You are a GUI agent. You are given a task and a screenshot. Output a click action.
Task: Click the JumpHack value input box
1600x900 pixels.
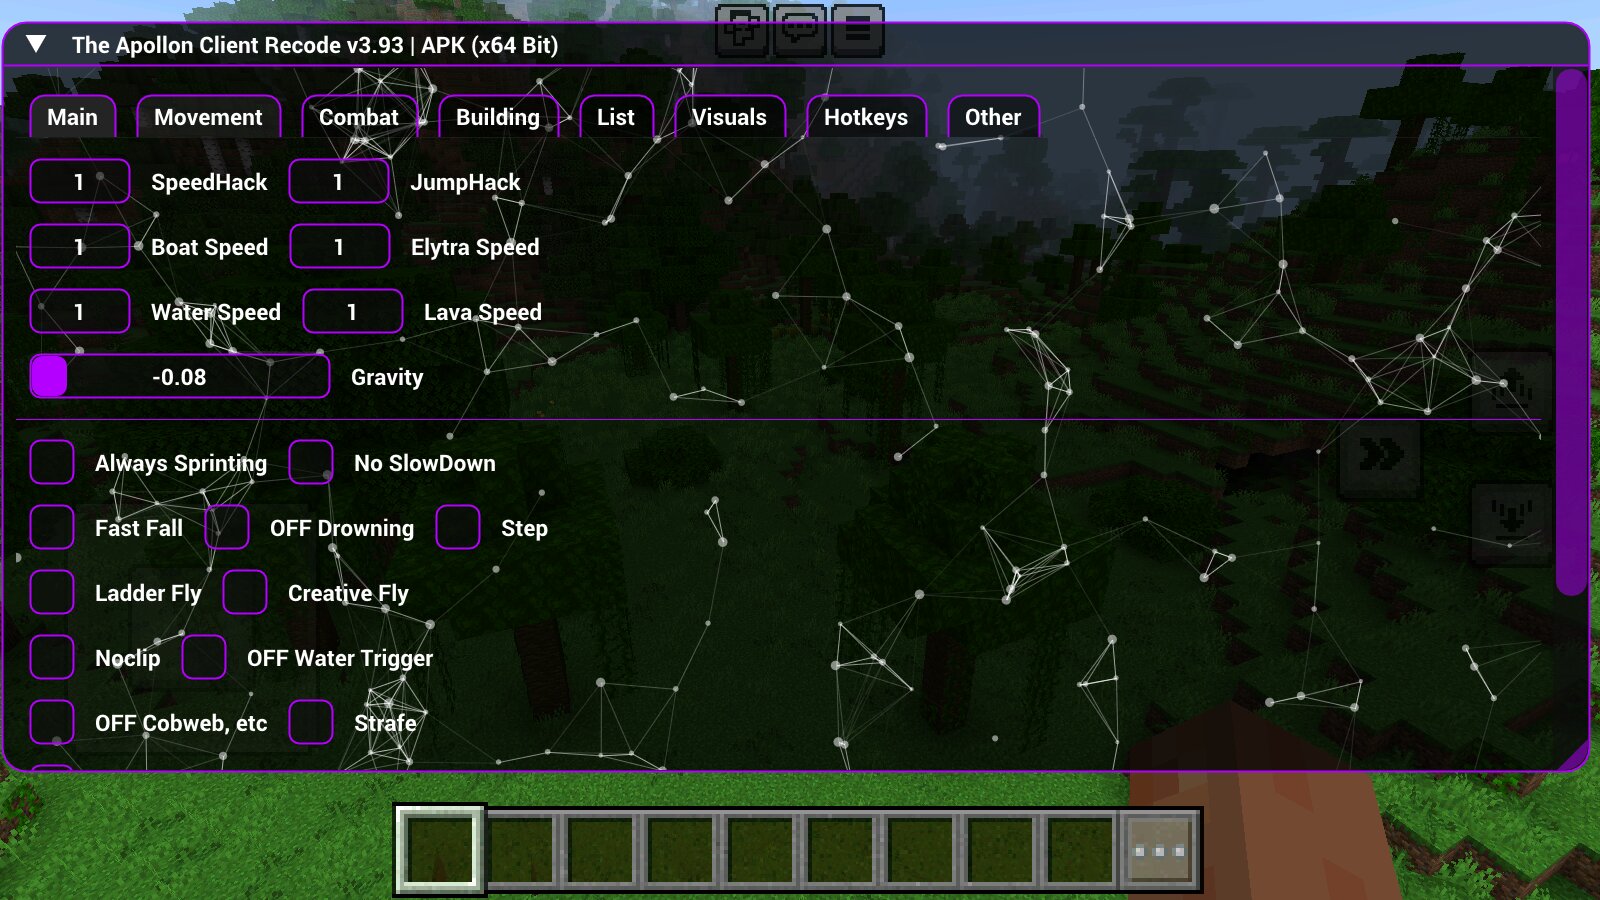tap(339, 182)
